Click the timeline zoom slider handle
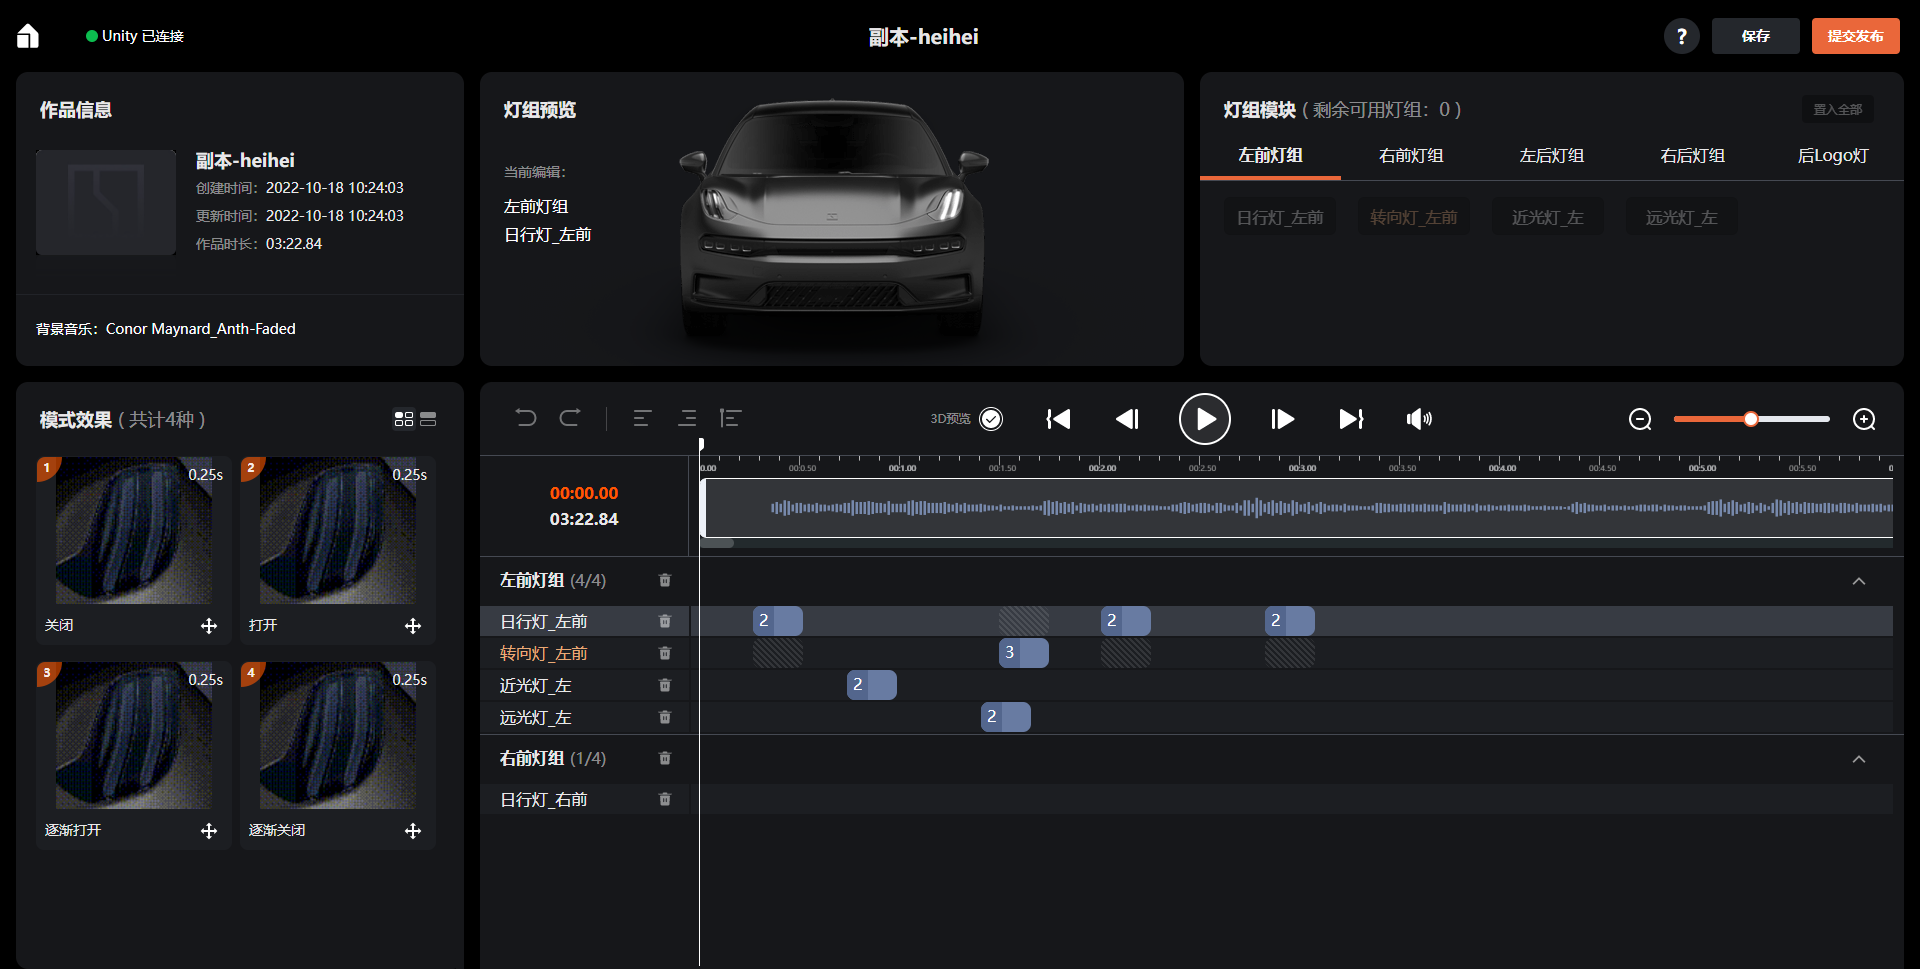This screenshot has width=1920, height=969. click(x=1751, y=419)
